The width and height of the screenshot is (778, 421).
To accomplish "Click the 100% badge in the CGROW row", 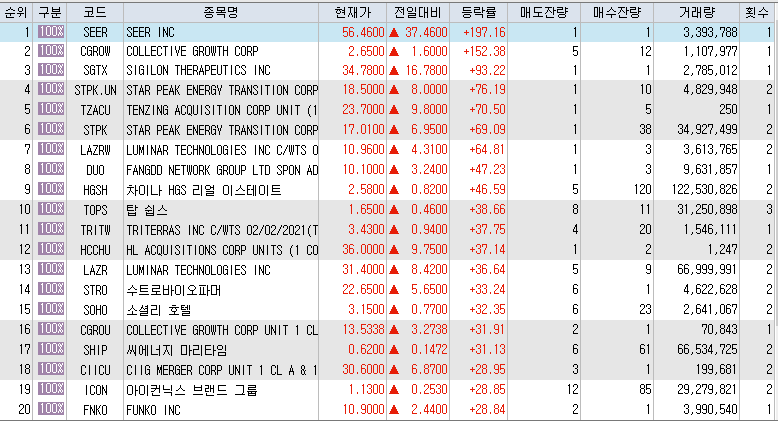I will click(x=51, y=51).
